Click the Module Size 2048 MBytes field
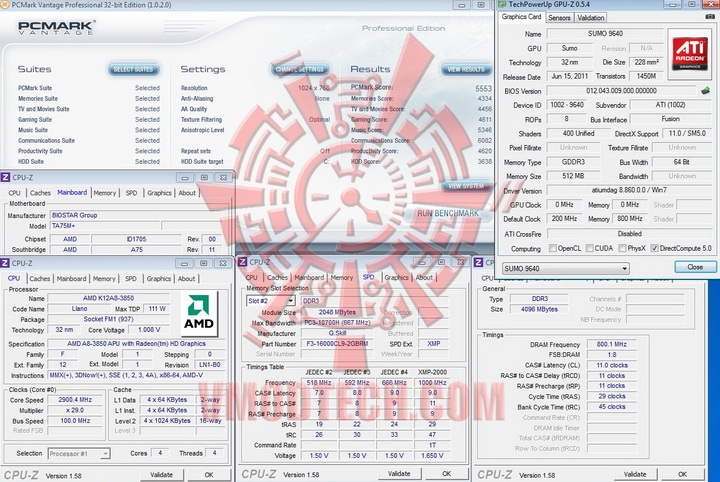This screenshot has width=720, height=482. 337,312
